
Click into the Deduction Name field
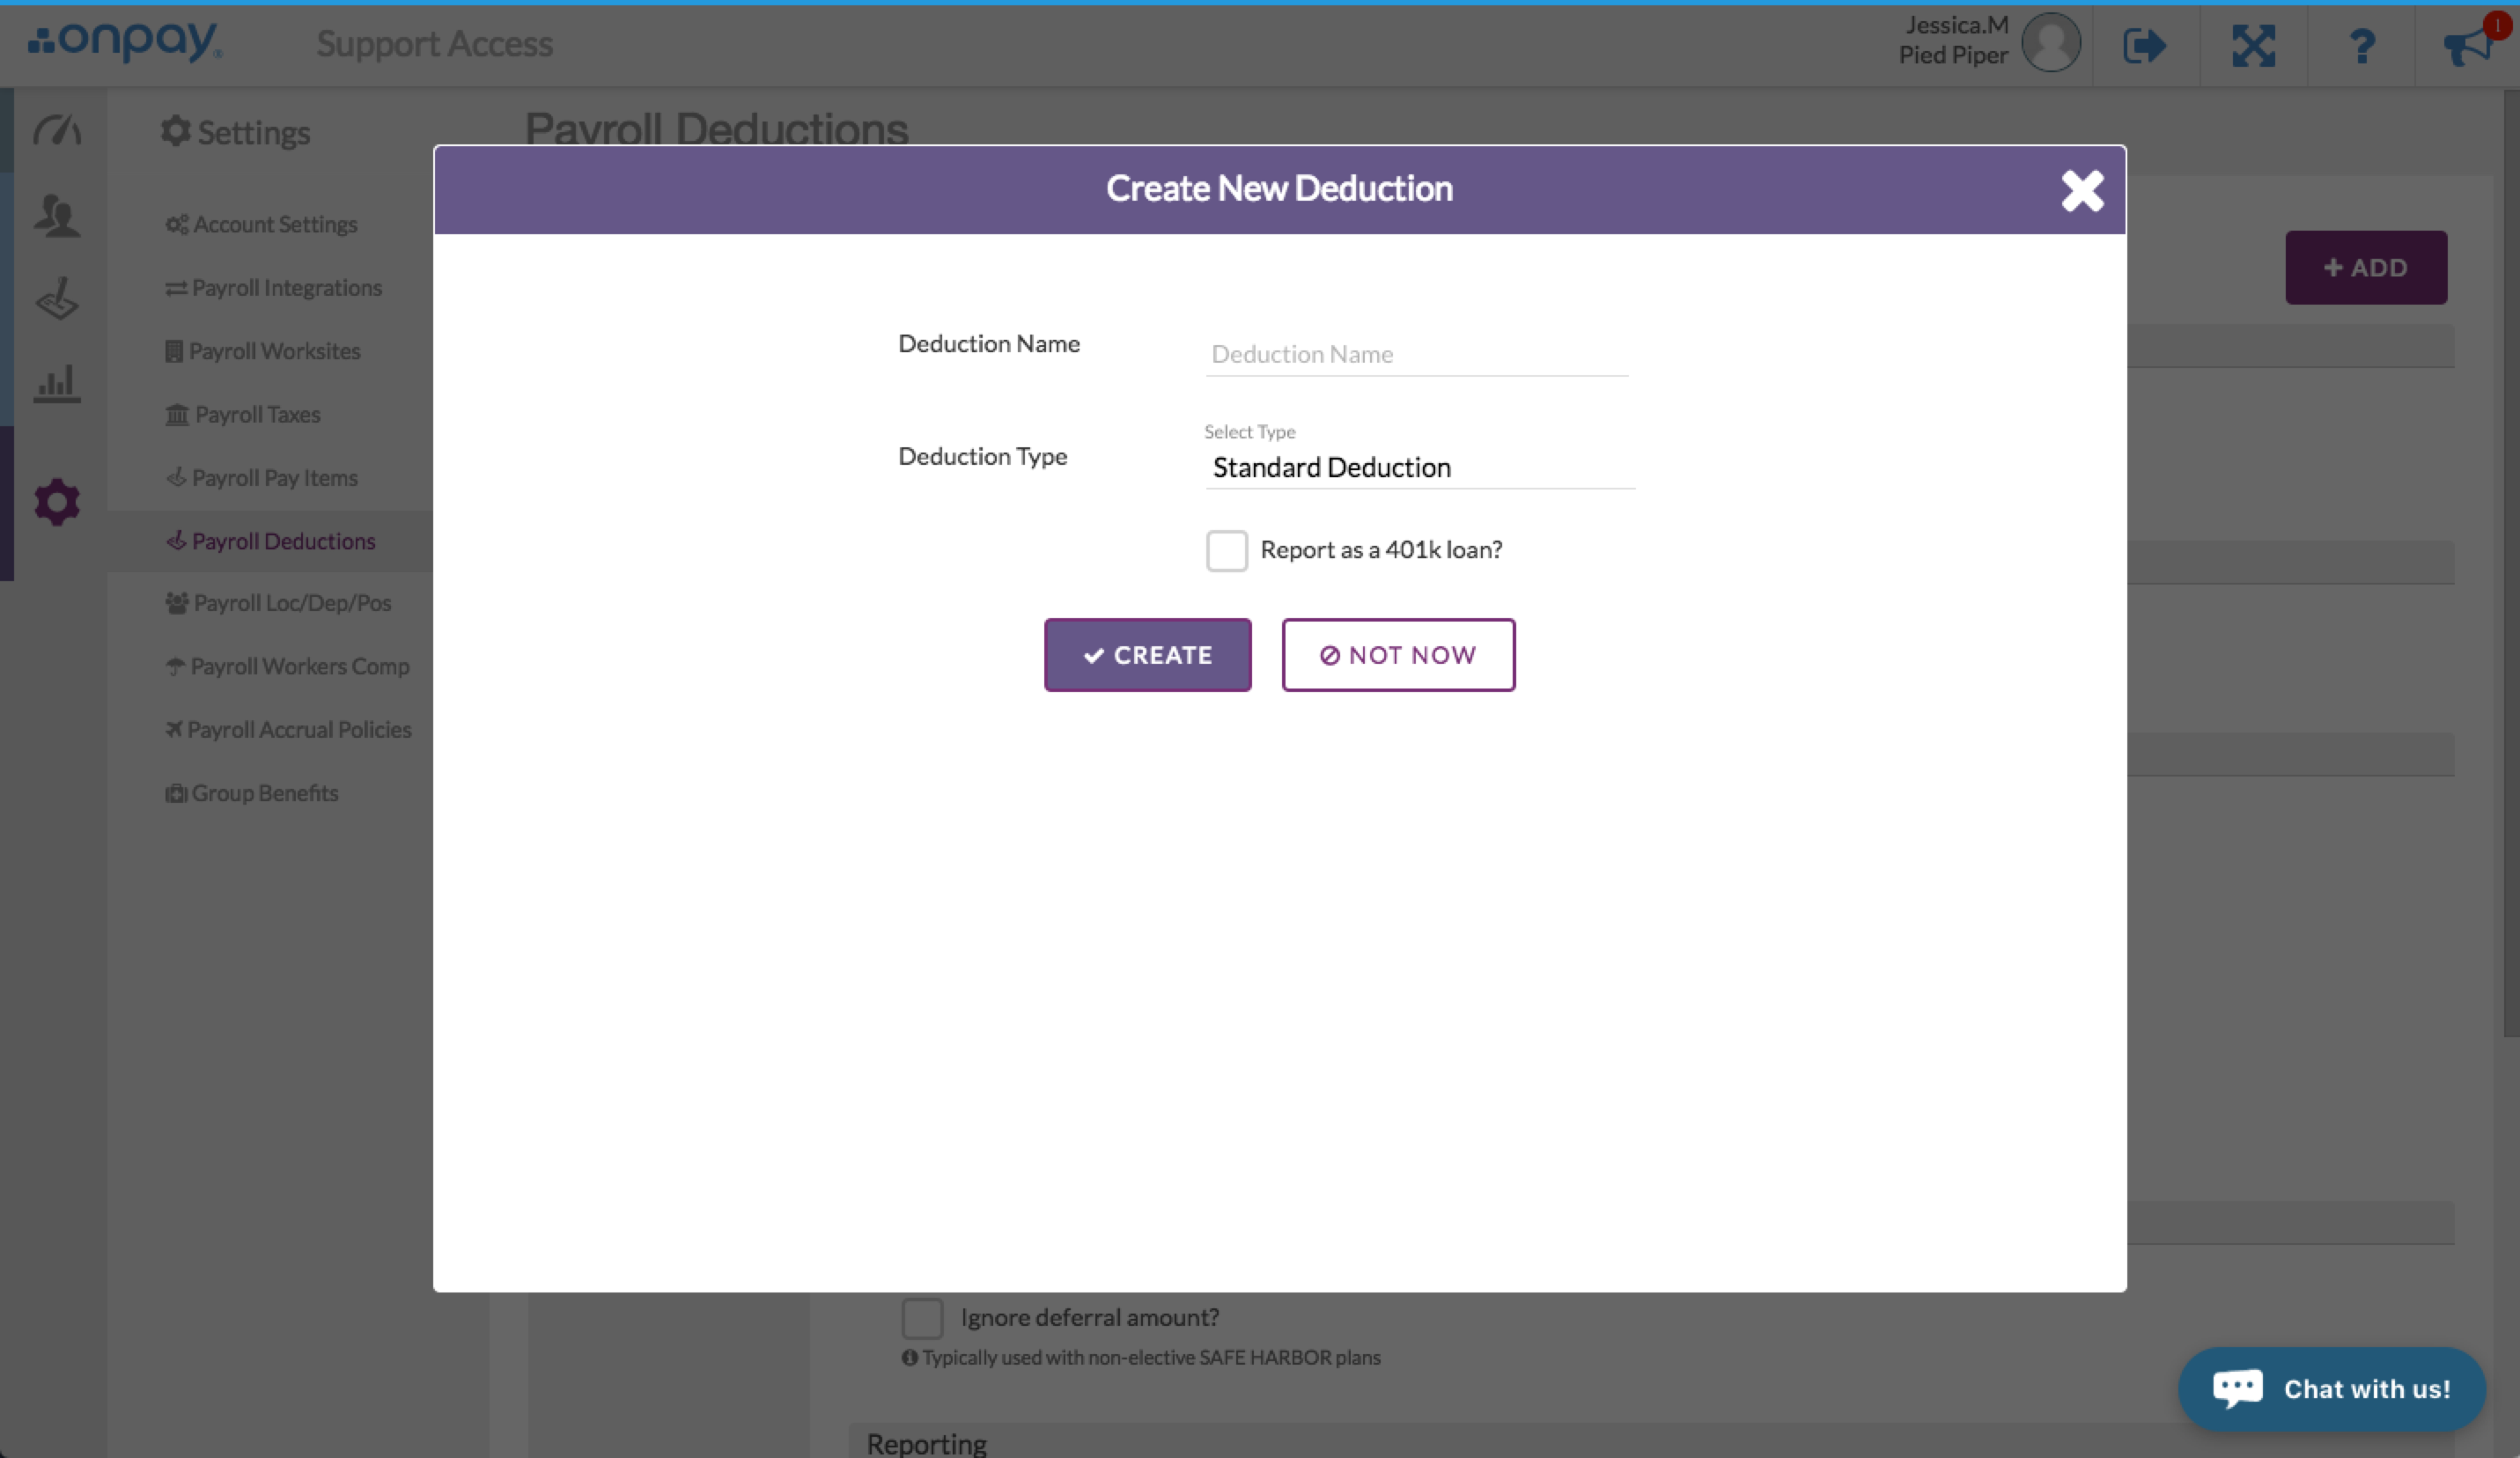pos(1416,354)
